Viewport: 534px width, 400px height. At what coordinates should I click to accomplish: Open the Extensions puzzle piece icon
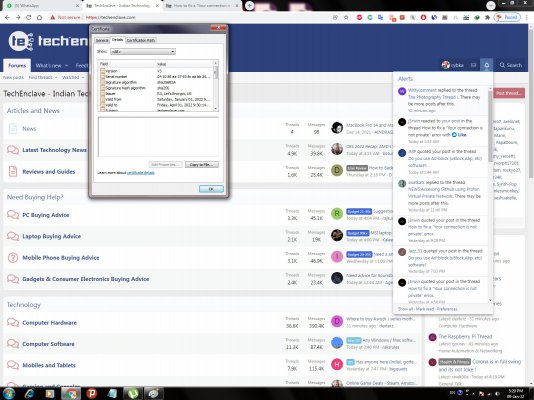(x=487, y=17)
